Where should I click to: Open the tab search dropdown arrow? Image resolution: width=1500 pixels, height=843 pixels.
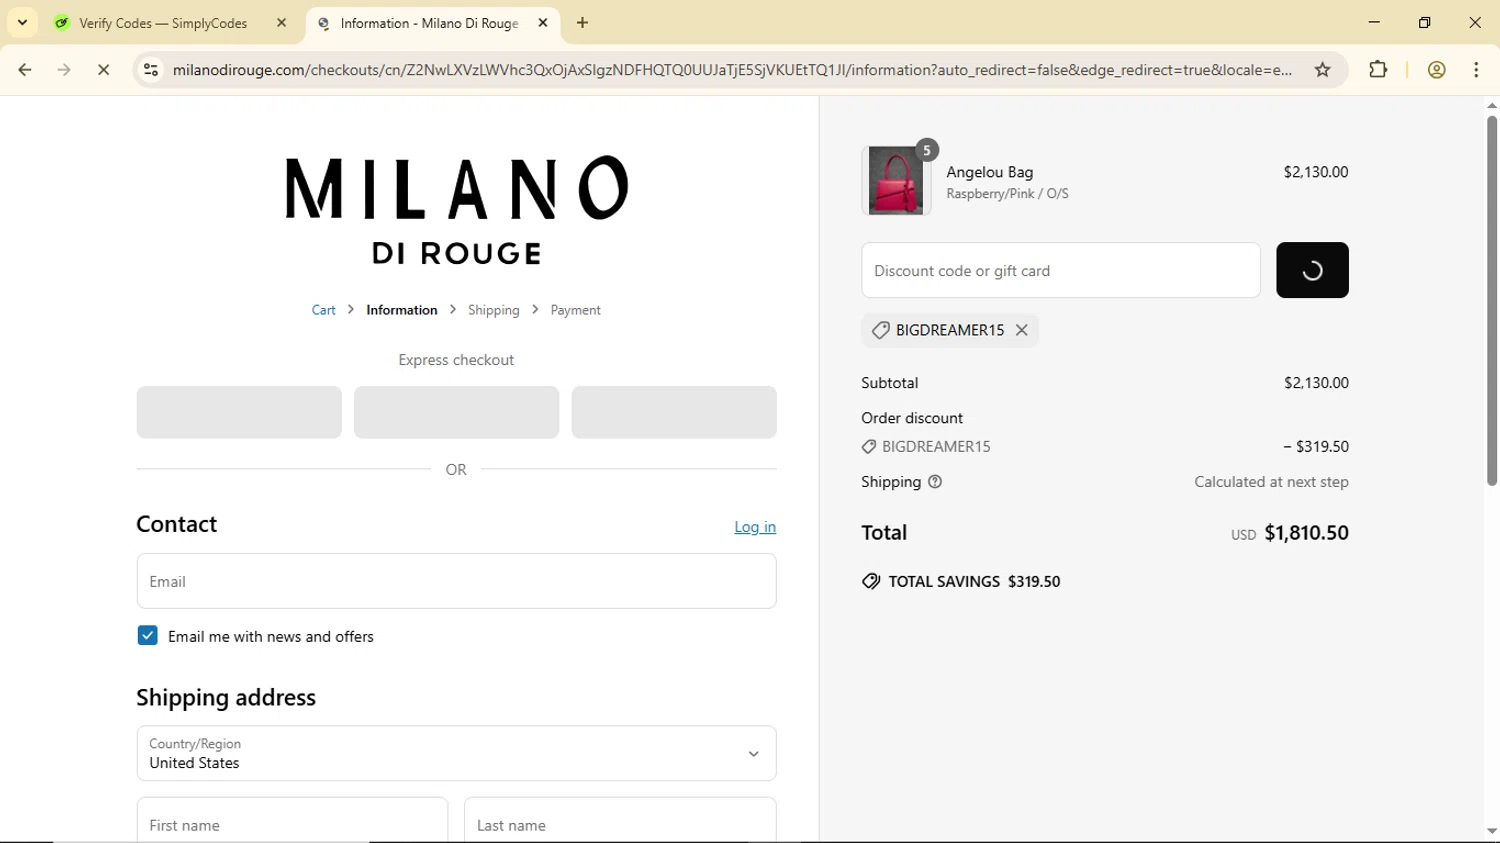tap(22, 22)
